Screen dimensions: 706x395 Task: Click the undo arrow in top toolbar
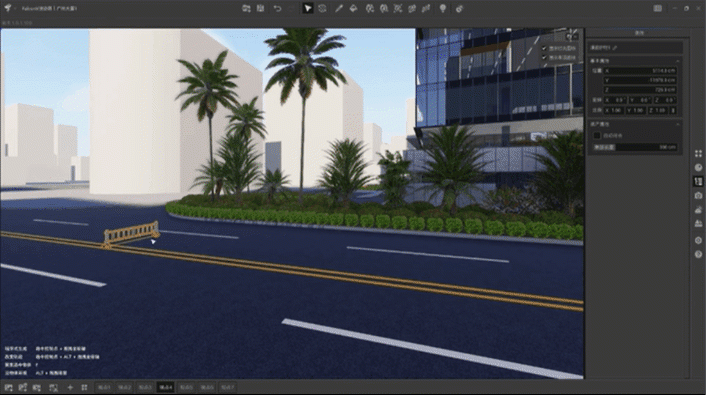(x=277, y=9)
